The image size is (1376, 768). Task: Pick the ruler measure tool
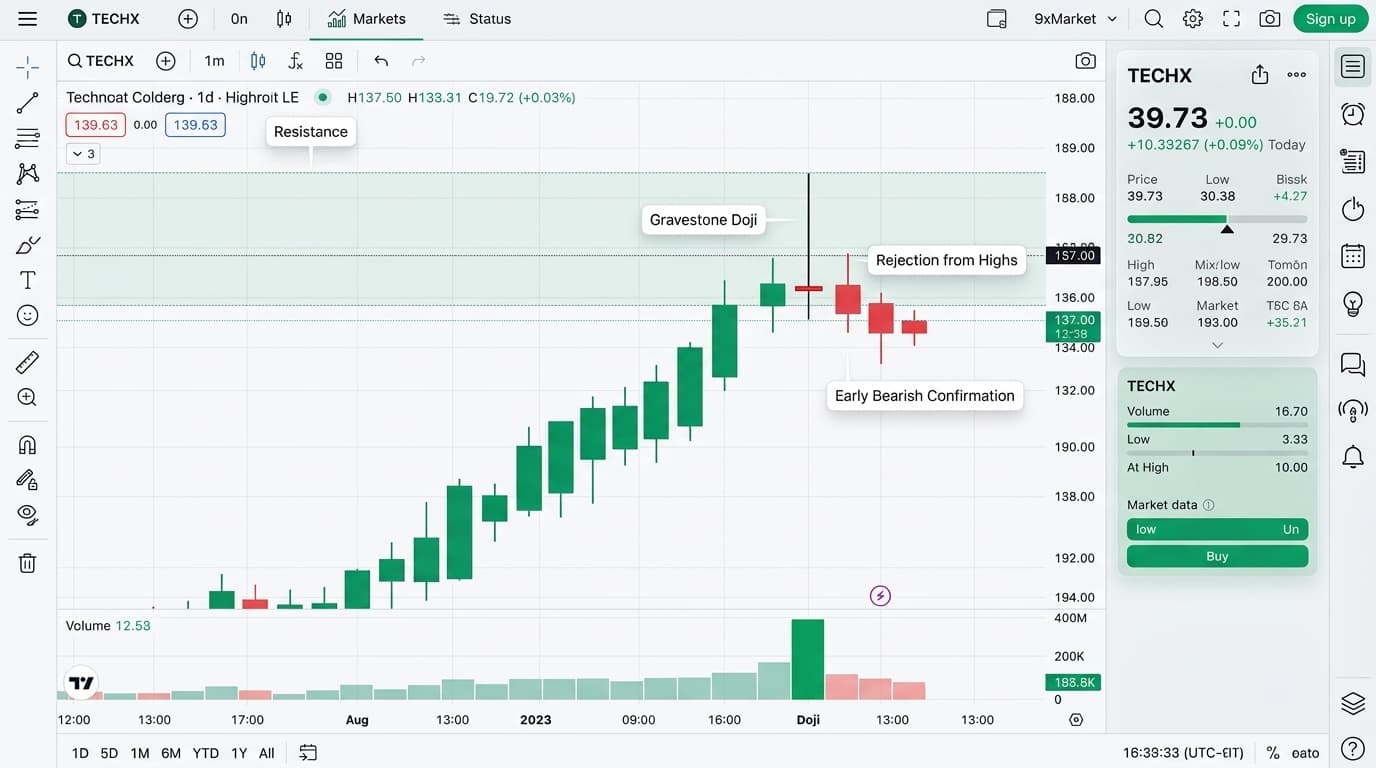28,362
